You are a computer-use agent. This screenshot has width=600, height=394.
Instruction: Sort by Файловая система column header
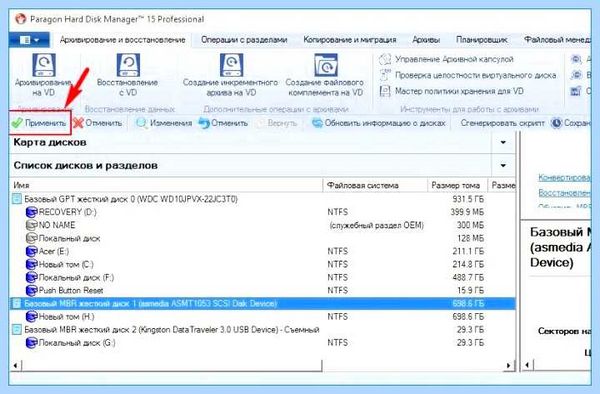pos(375,185)
